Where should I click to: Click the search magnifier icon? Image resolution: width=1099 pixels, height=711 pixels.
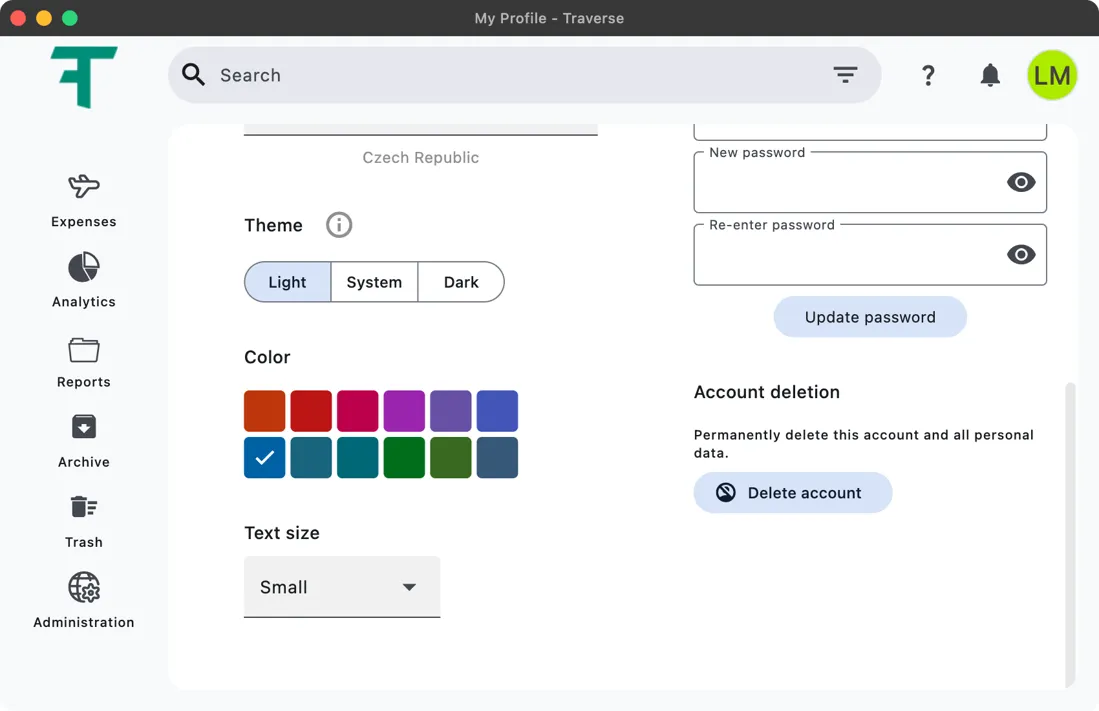[193, 74]
